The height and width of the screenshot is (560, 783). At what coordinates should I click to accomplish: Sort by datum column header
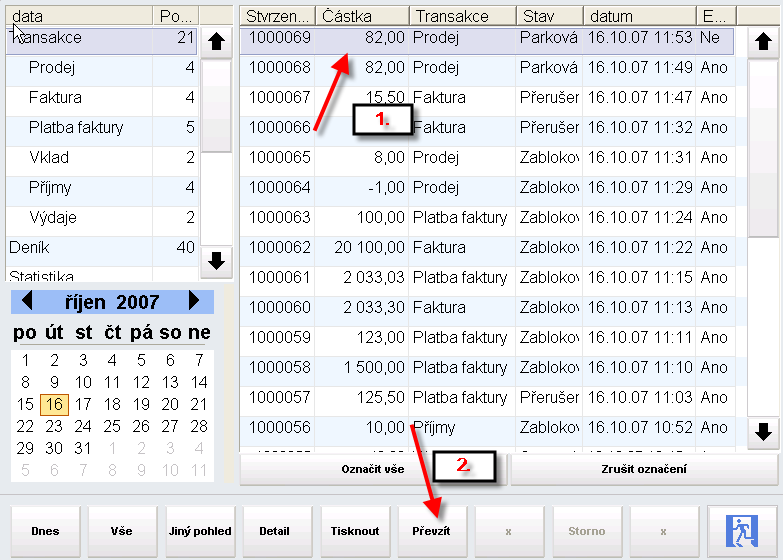(640, 16)
